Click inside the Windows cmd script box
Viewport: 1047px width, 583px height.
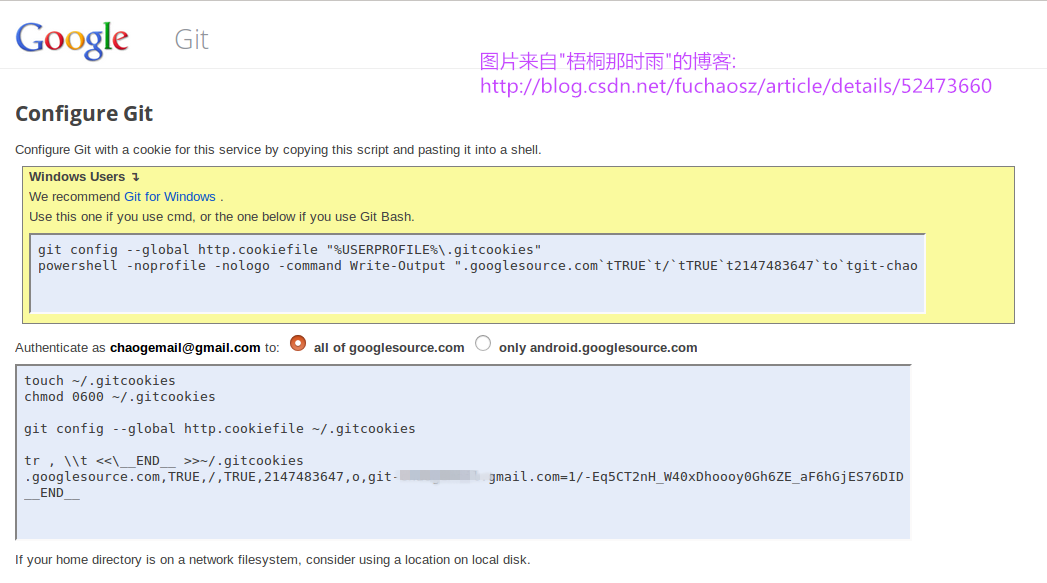[x=477, y=273]
